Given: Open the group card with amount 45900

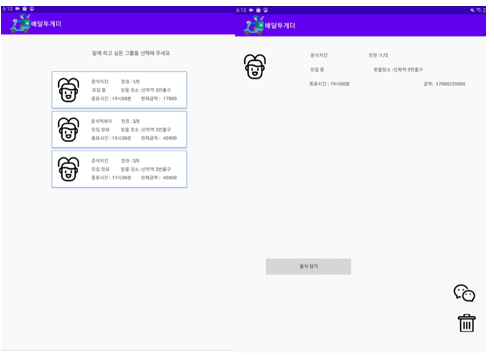Looking at the screenshot, I should tap(119, 130).
